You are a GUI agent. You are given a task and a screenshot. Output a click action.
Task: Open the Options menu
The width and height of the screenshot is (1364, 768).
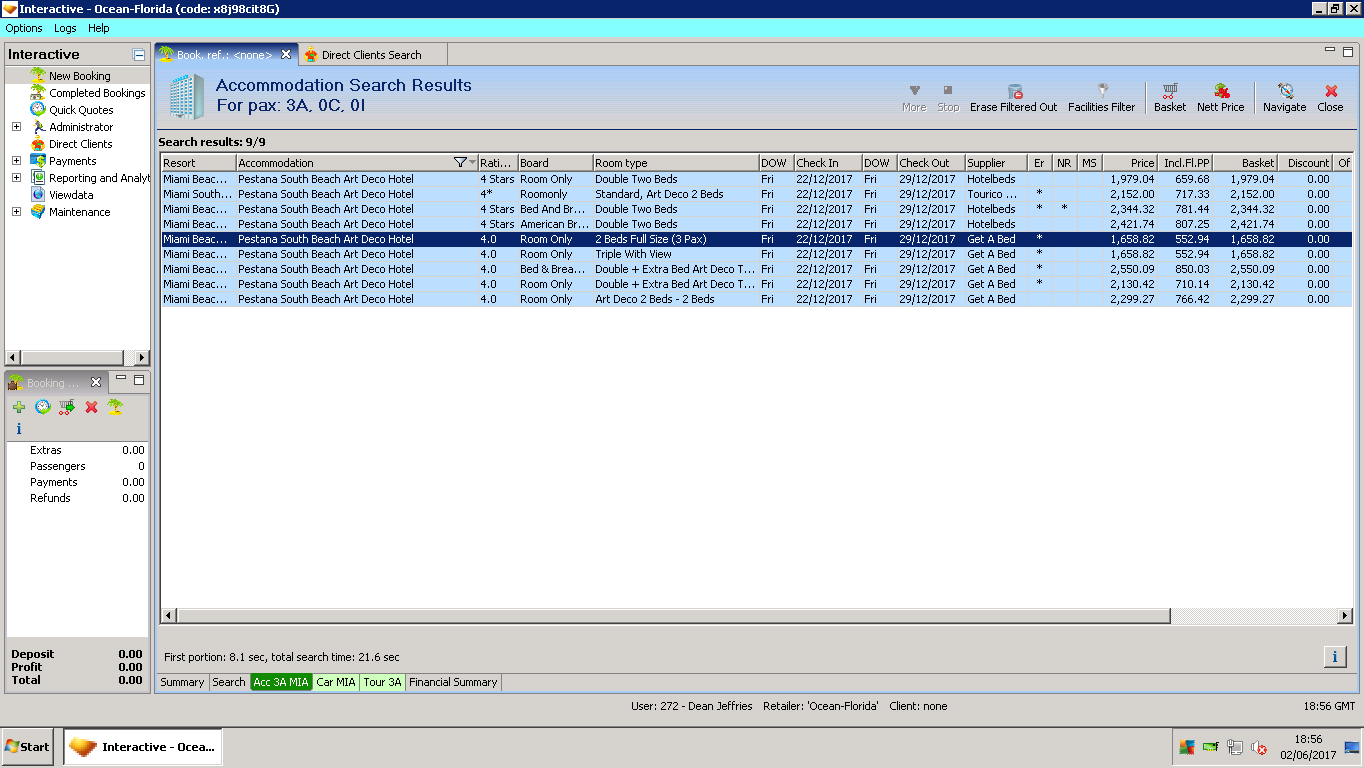pos(24,29)
